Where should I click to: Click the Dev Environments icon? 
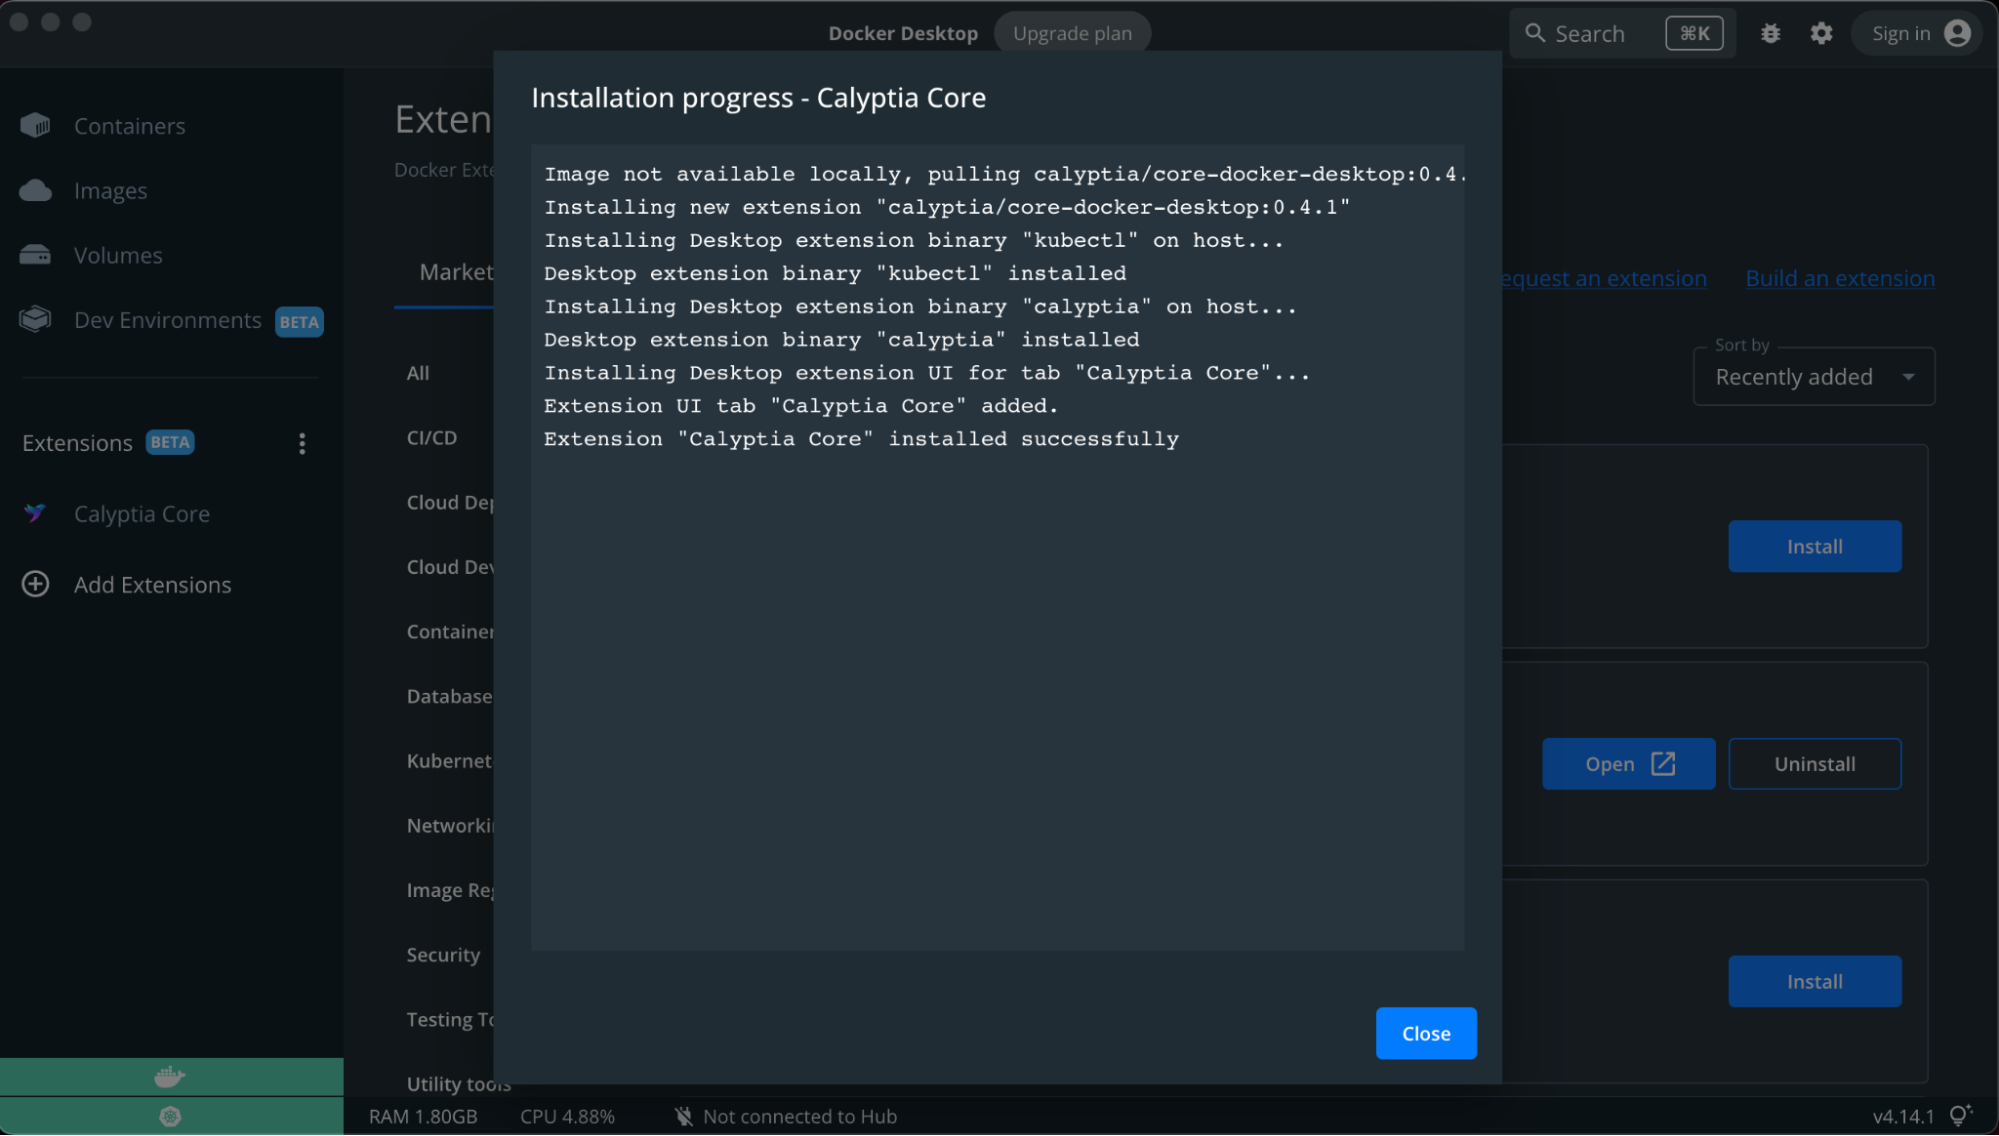point(36,319)
